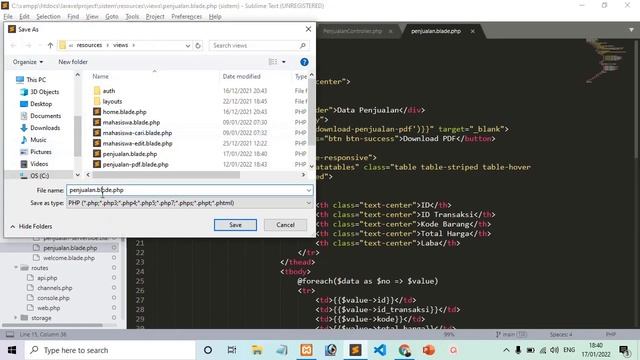The width and height of the screenshot is (640, 360).
Task: Collapse dialog with Hide Folders
Action: 31,226
